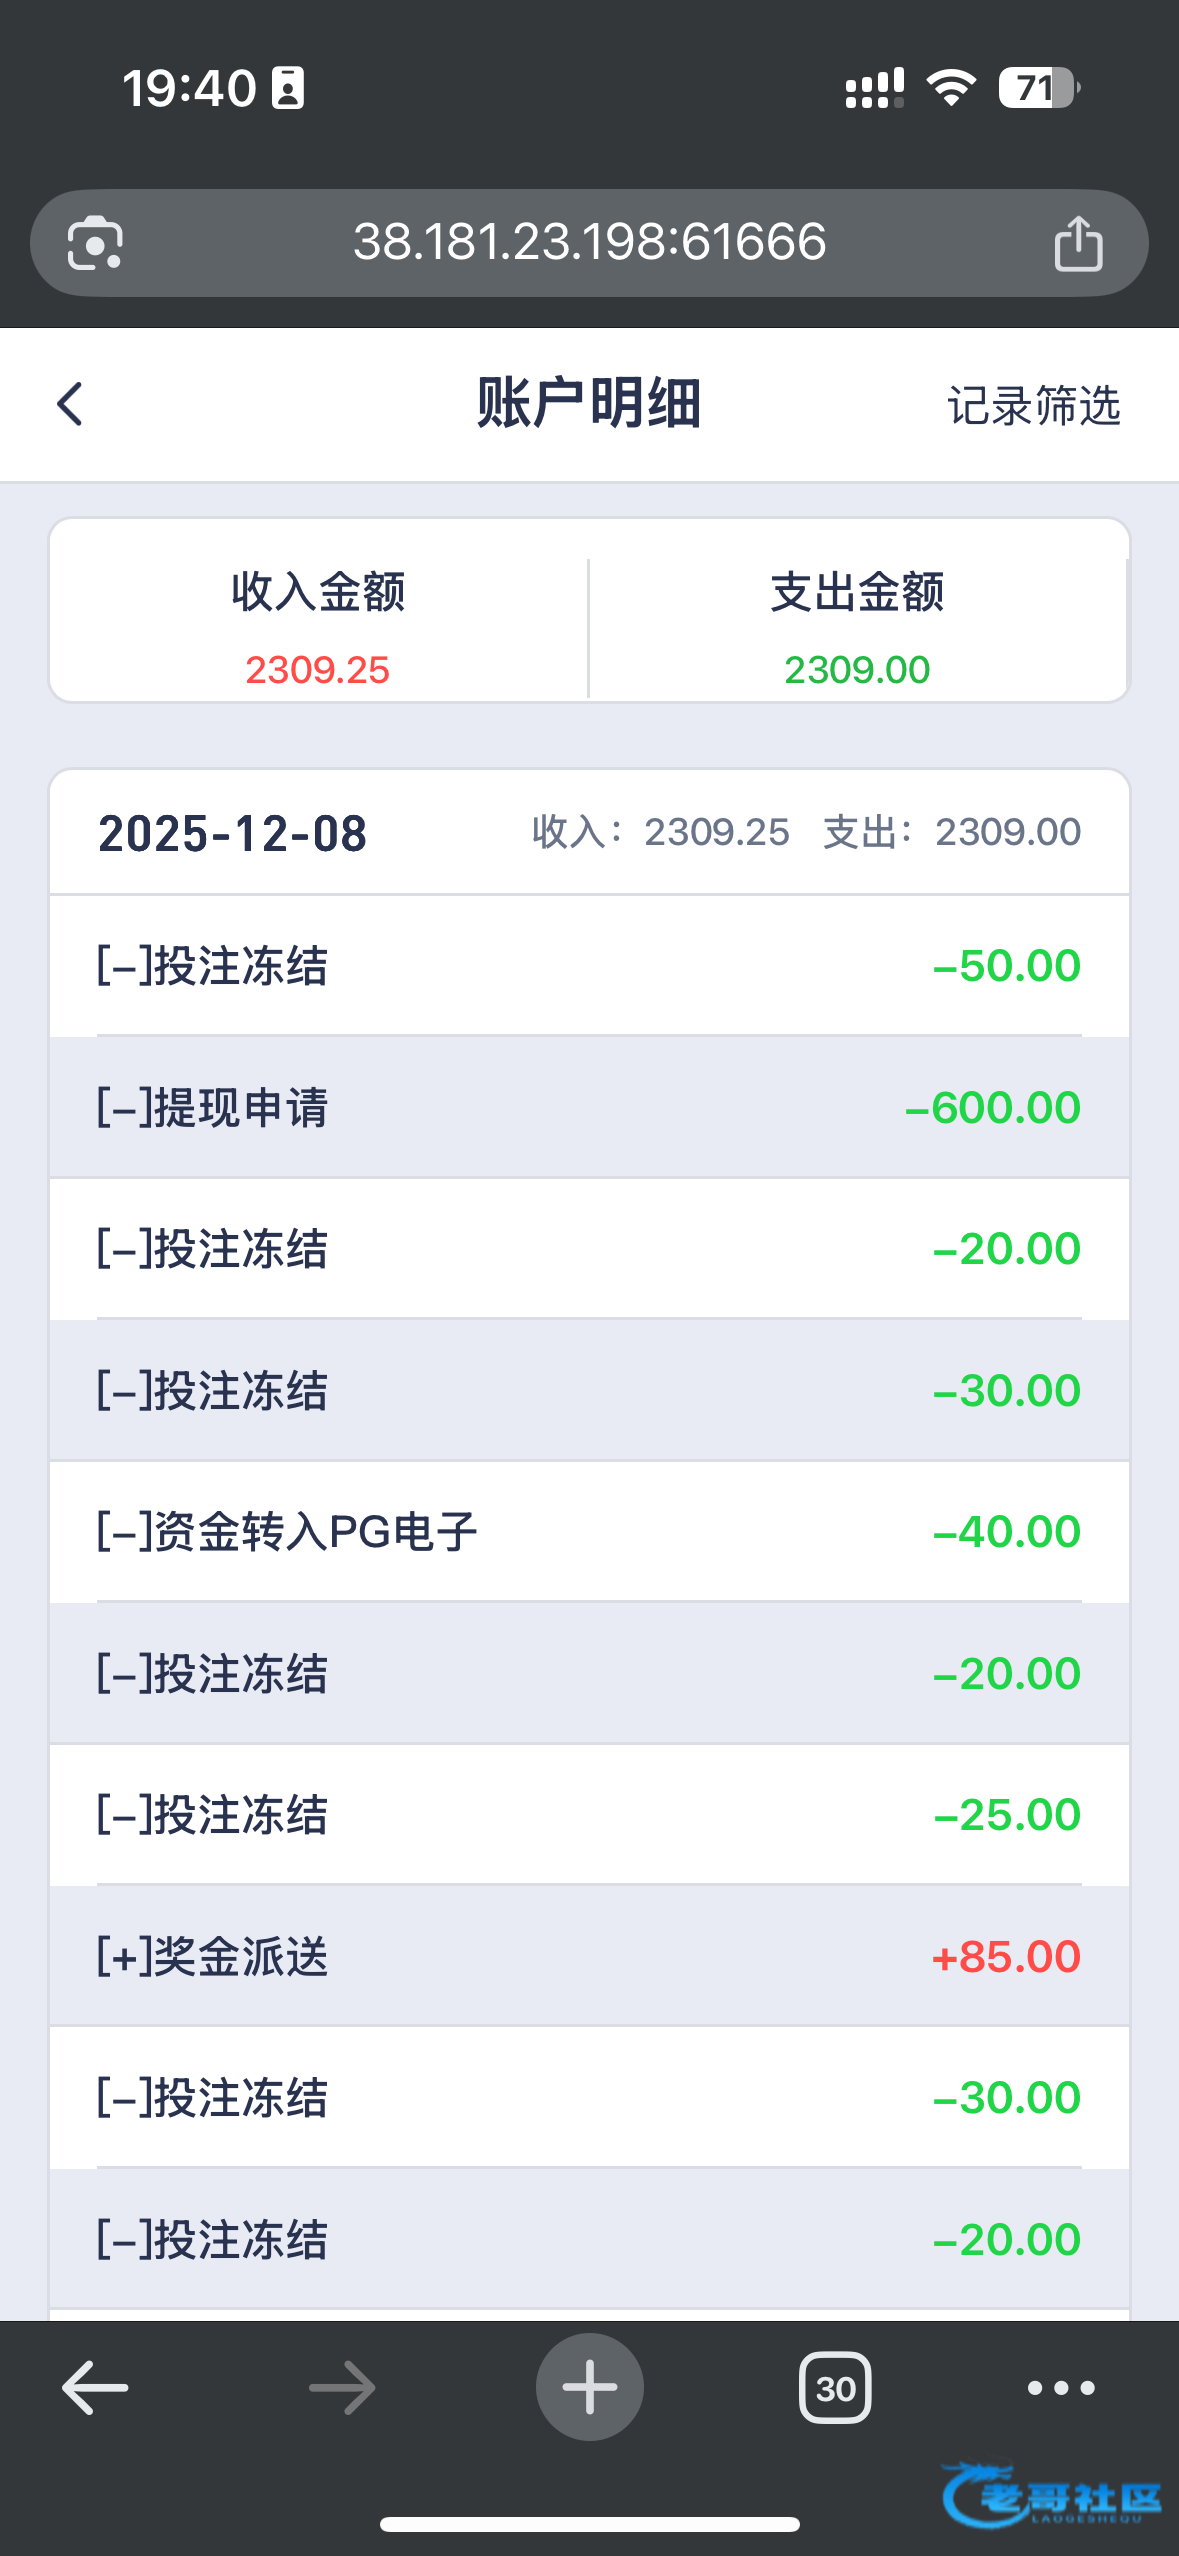
Task: Open the tab switcher showing 30
Action: click(x=835, y=2388)
